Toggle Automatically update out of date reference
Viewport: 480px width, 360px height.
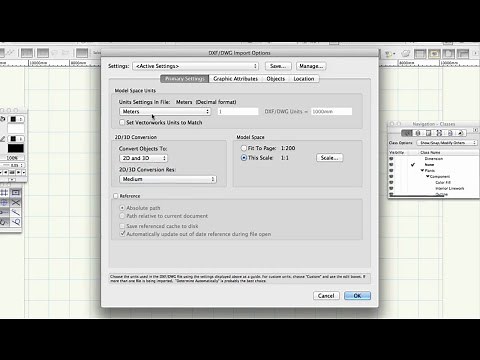click(122, 234)
